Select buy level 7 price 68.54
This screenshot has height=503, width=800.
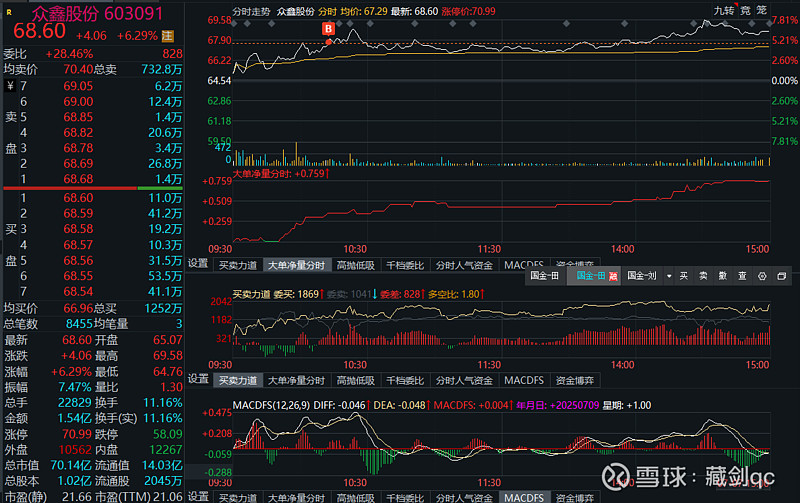point(78,292)
